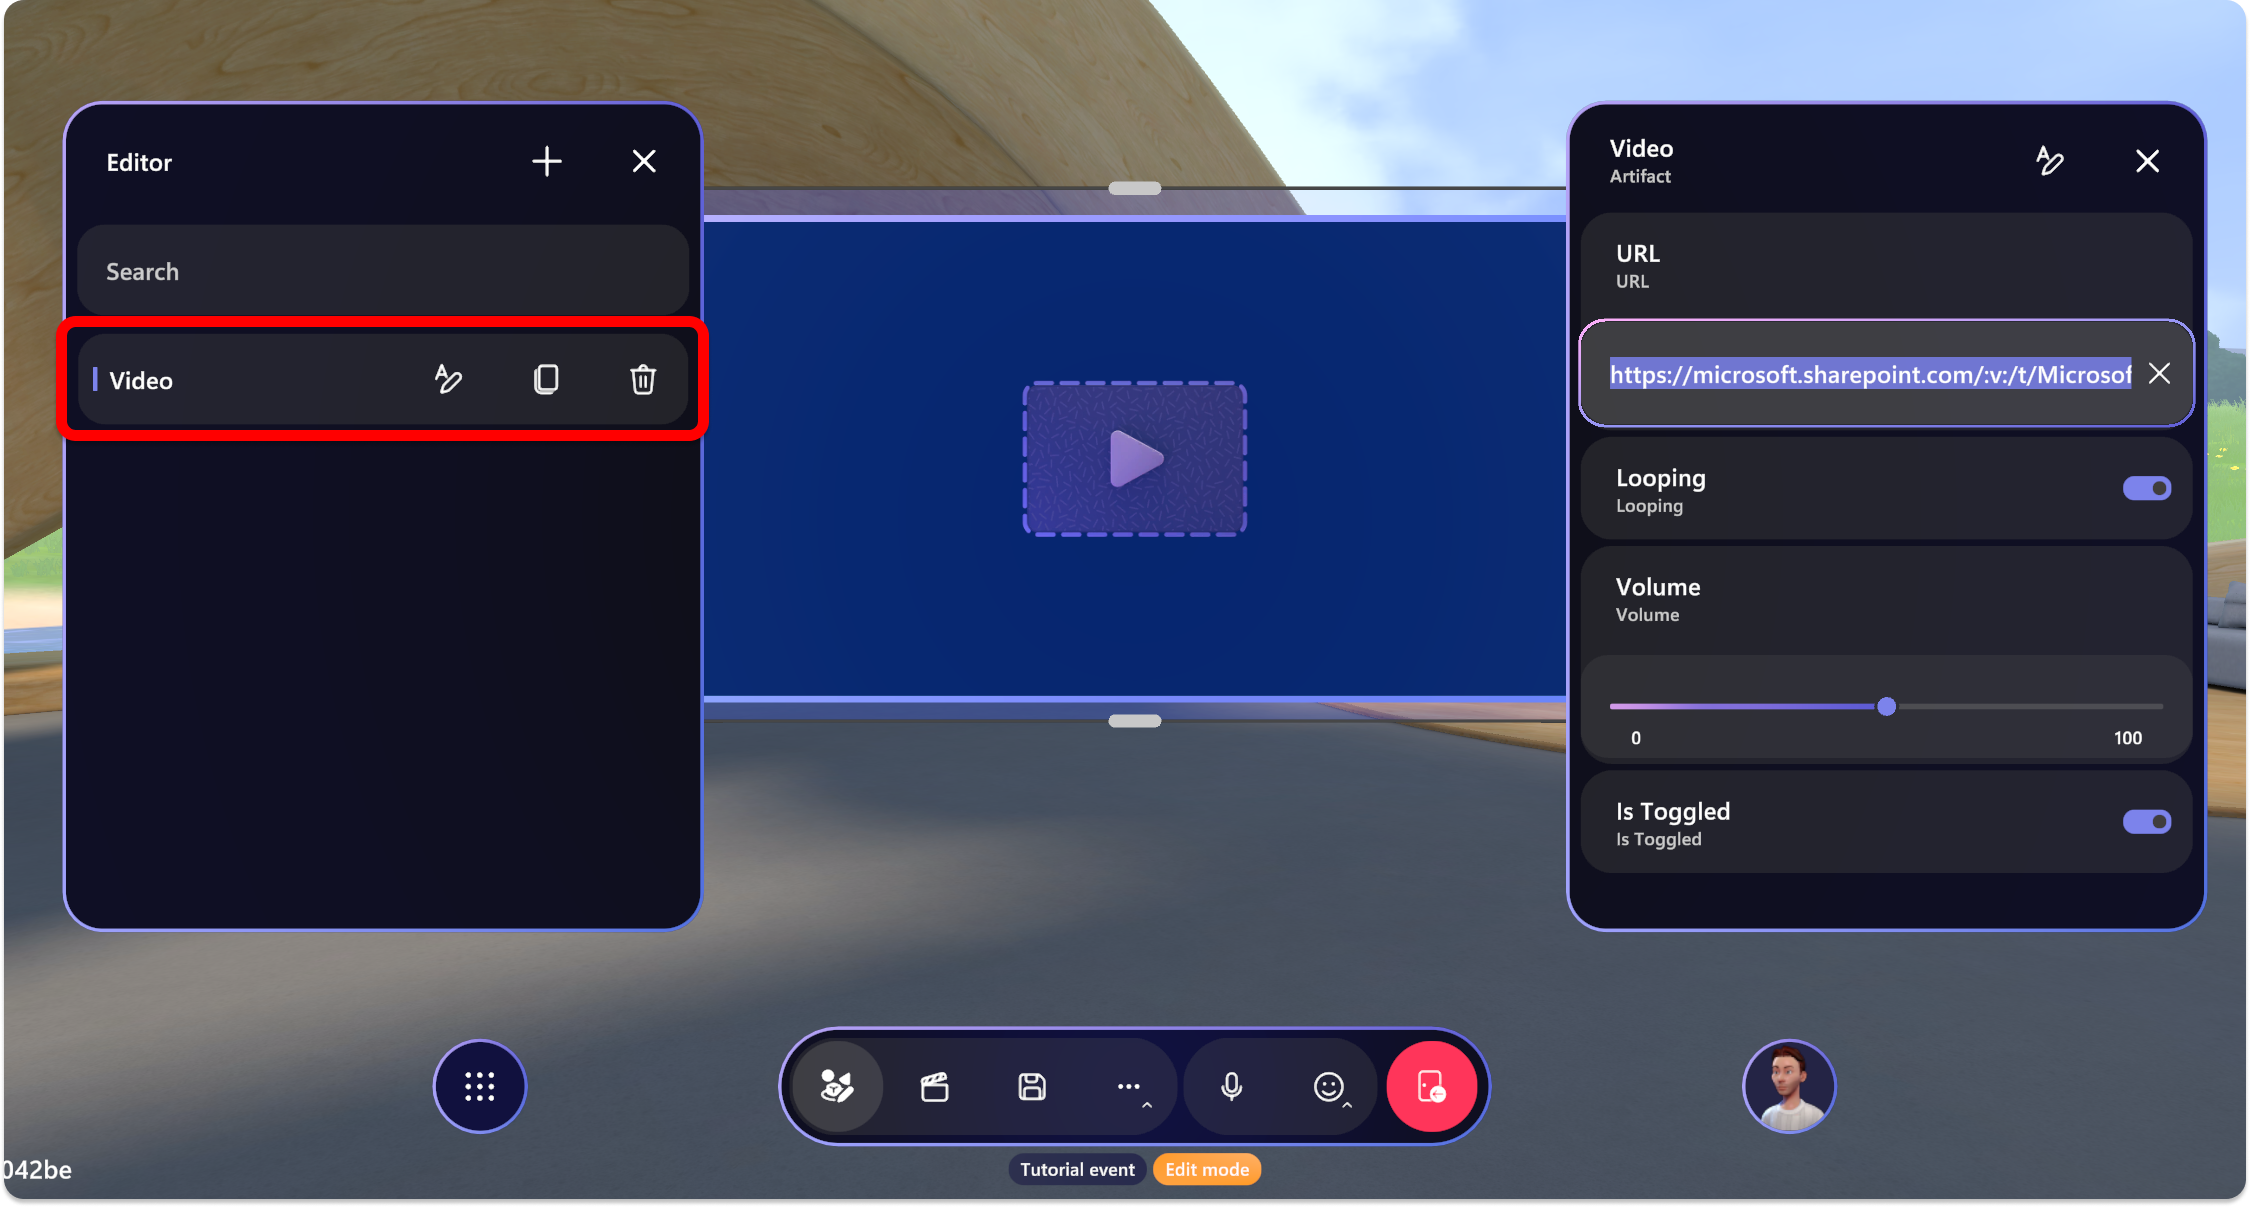Click the duplicate icon for Video item
The image size is (2250, 1207).
[x=545, y=380]
